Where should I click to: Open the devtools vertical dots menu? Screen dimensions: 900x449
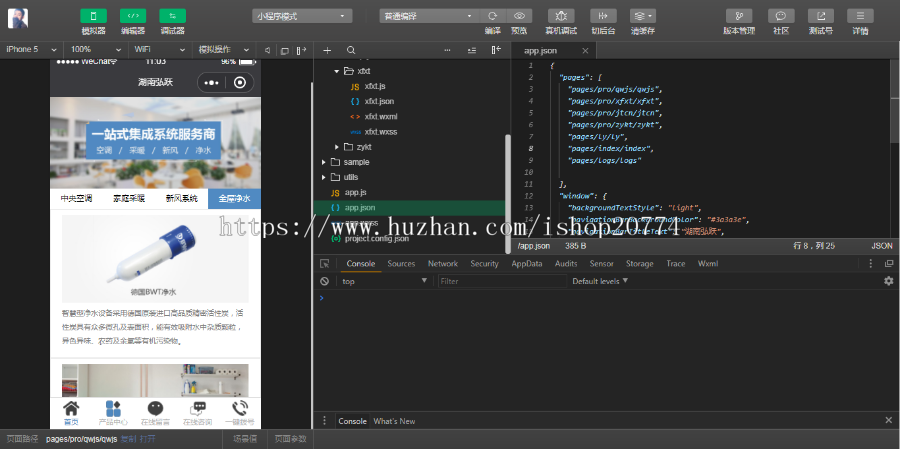point(871,264)
